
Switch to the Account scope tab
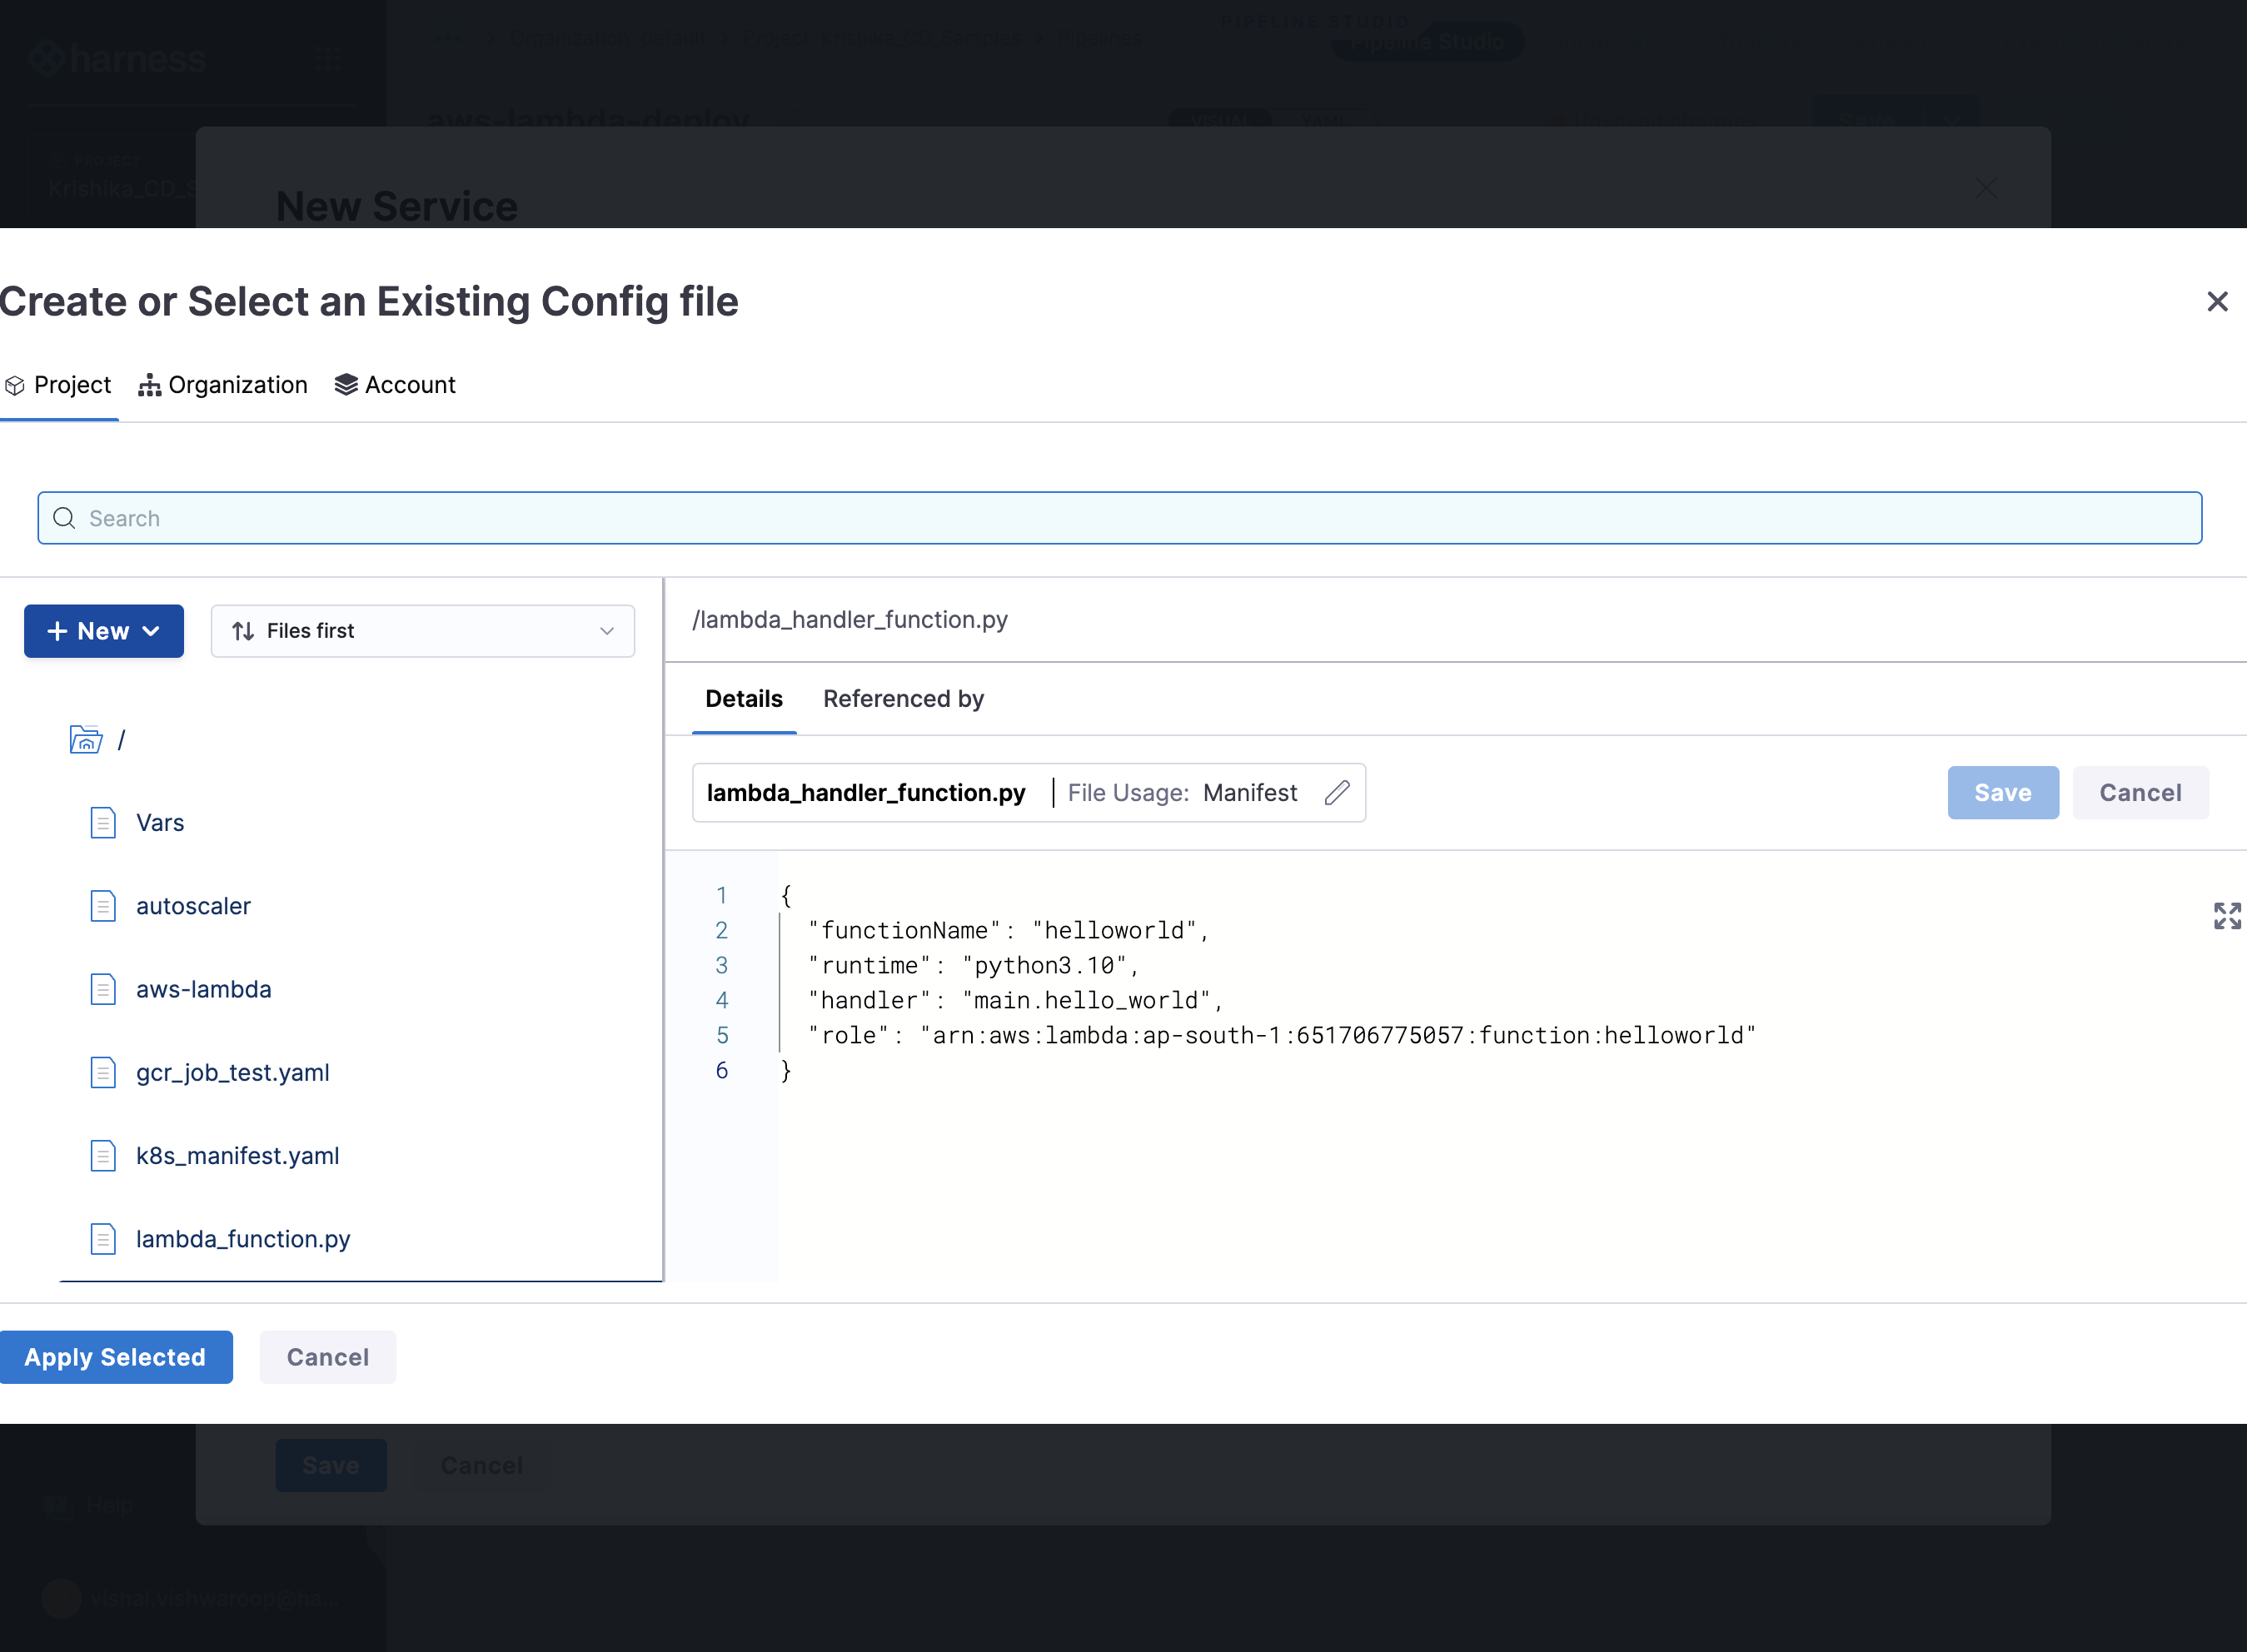(395, 385)
